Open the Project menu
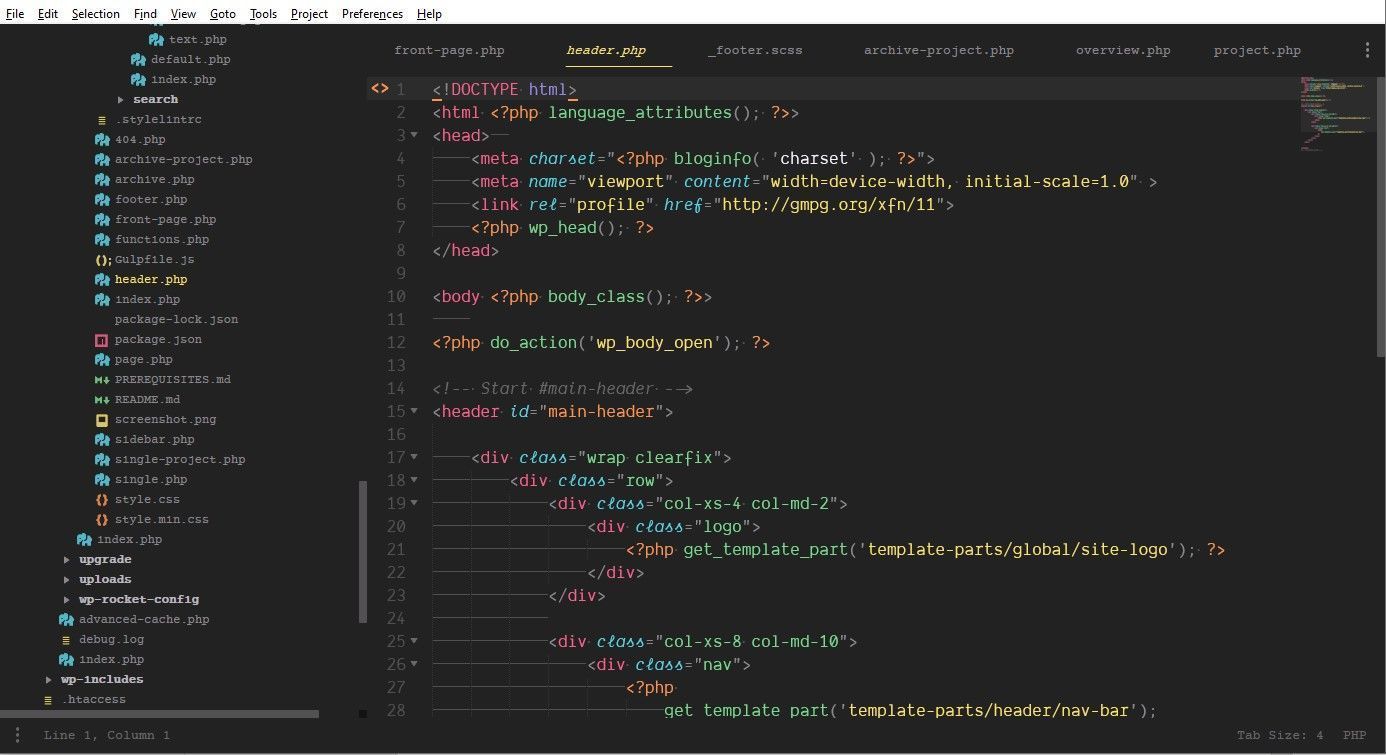This screenshot has height=755, width=1386. tap(309, 14)
